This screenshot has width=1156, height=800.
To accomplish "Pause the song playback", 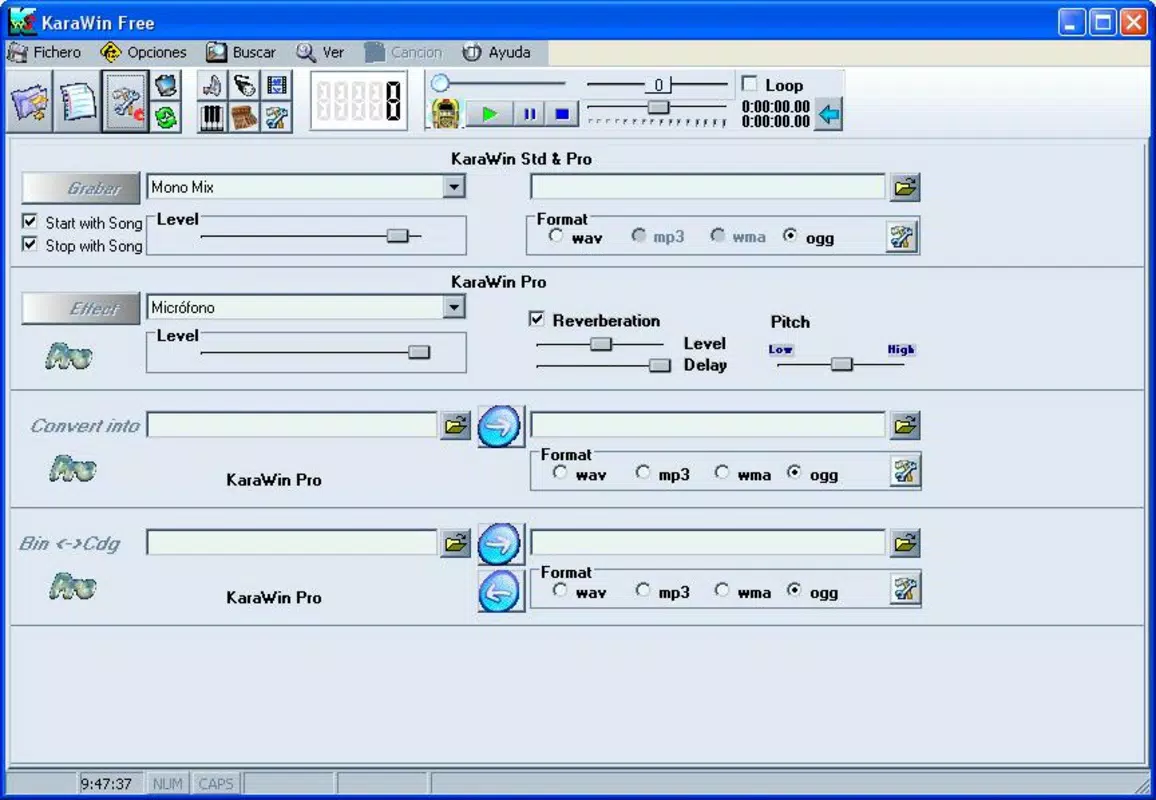I will (x=529, y=114).
